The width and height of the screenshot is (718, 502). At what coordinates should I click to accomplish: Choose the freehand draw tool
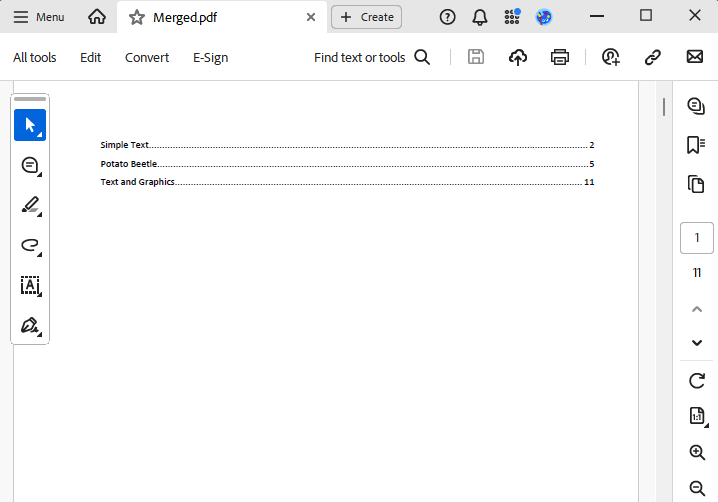(30, 245)
